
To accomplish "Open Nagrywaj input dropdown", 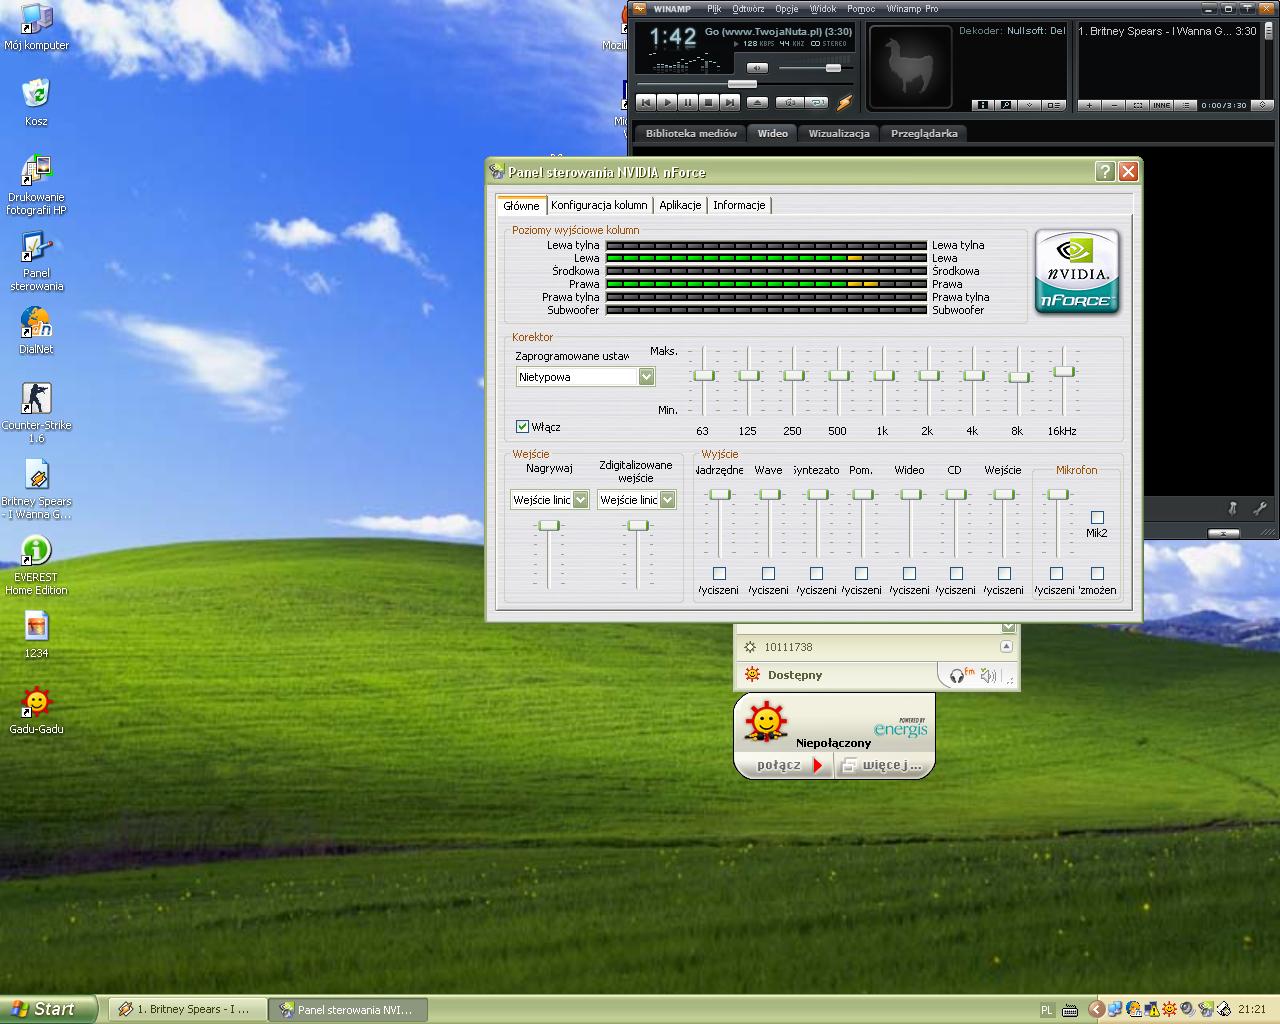I will pos(549,500).
